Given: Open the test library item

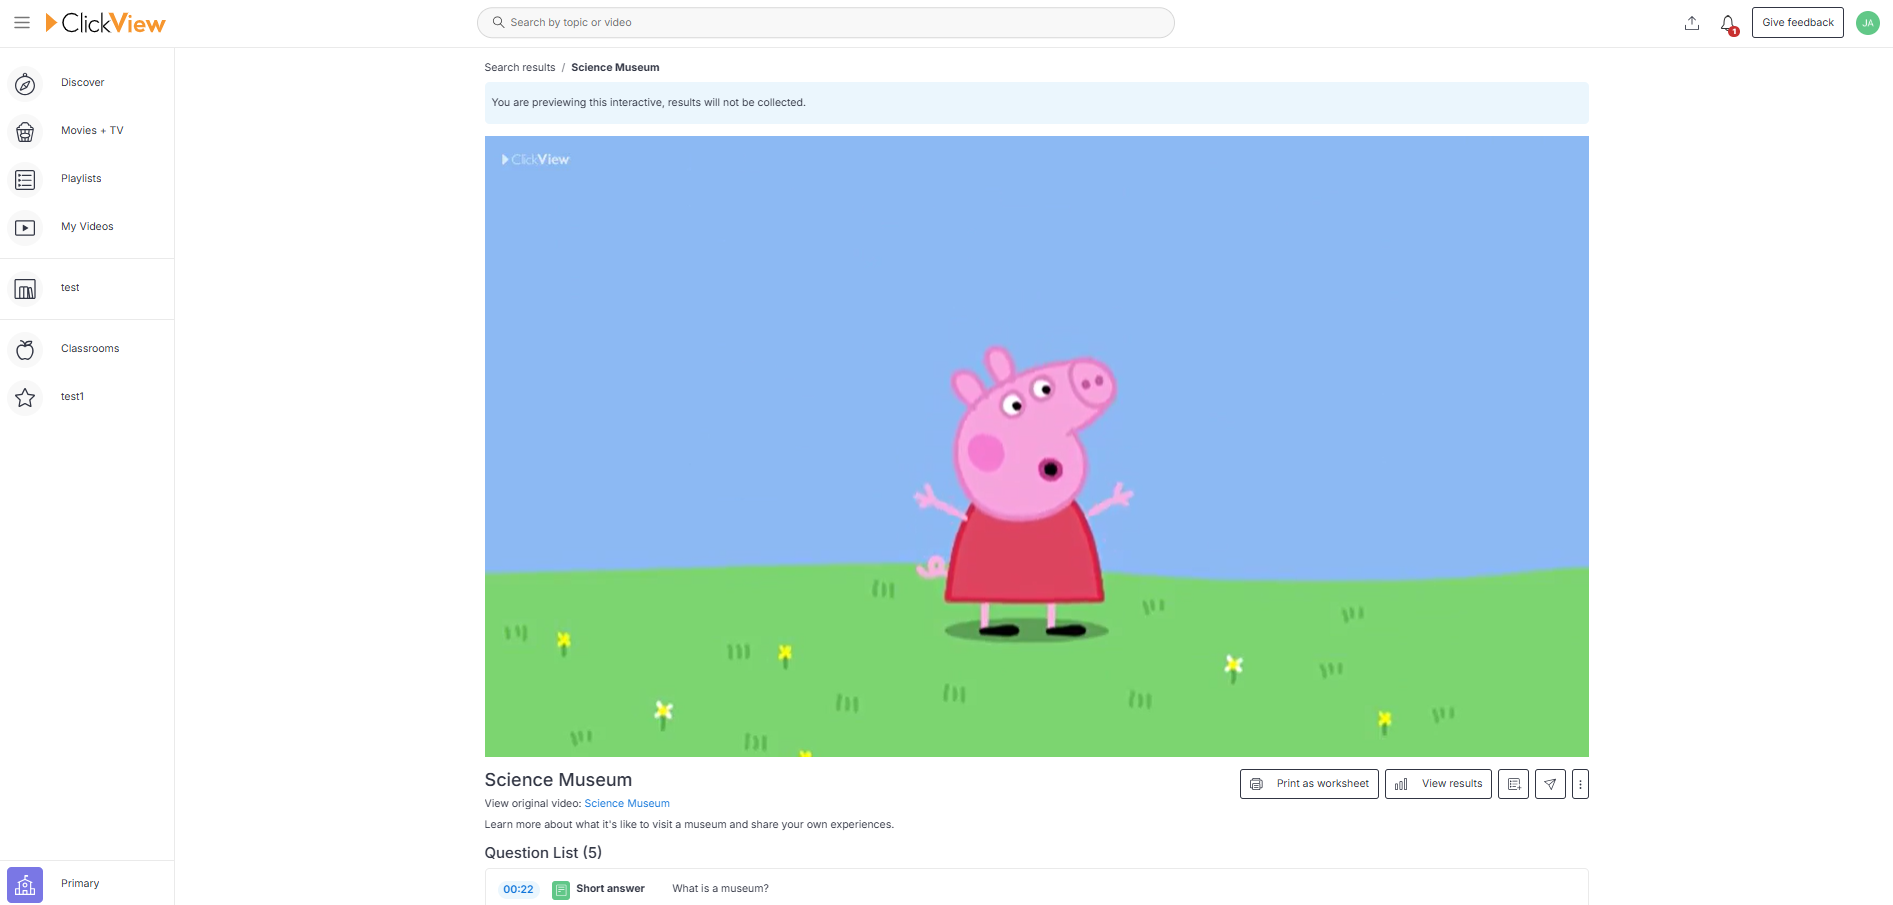Looking at the screenshot, I should click(70, 288).
